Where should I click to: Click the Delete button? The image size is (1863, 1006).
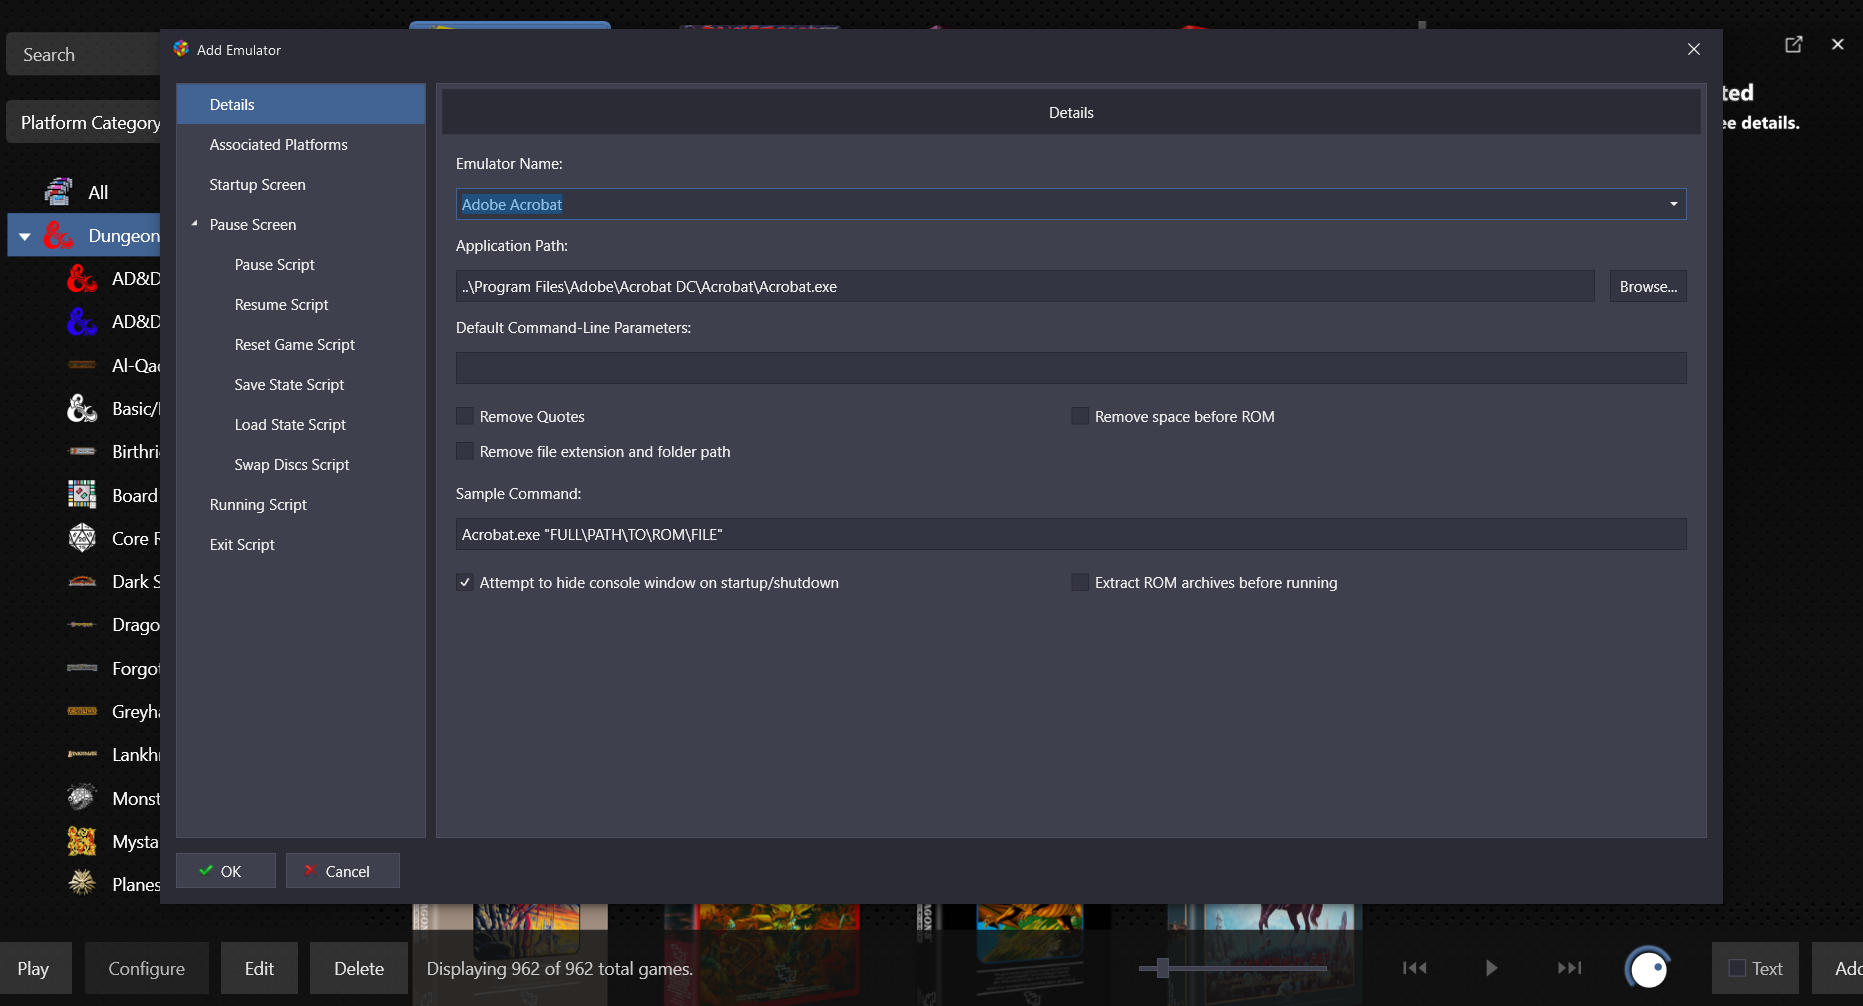coord(359,968)
